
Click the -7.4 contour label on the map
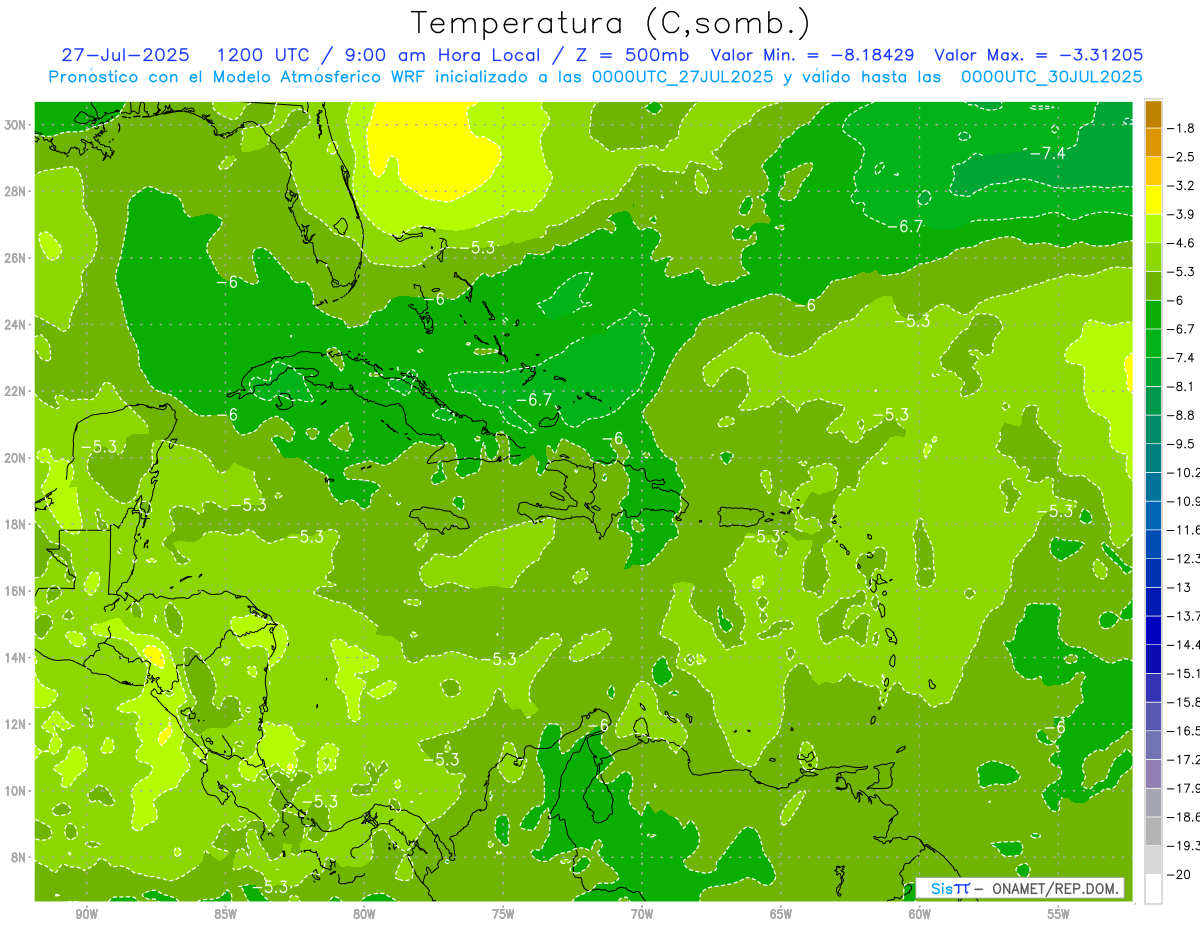click(x=1048, y=153)
